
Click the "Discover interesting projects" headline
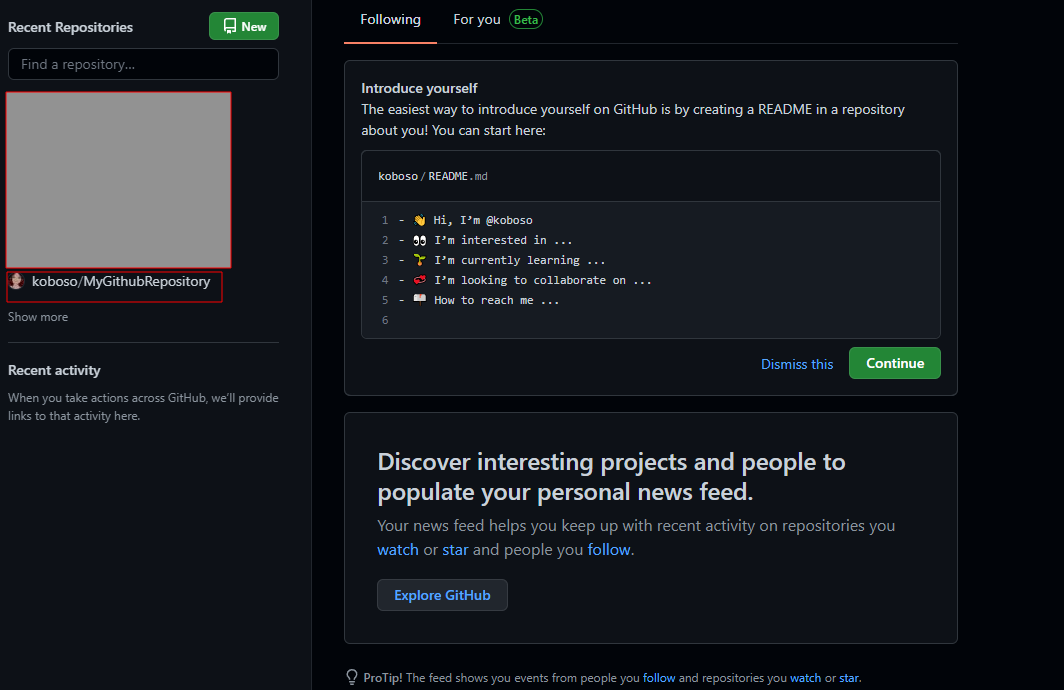tap(611, 477)
